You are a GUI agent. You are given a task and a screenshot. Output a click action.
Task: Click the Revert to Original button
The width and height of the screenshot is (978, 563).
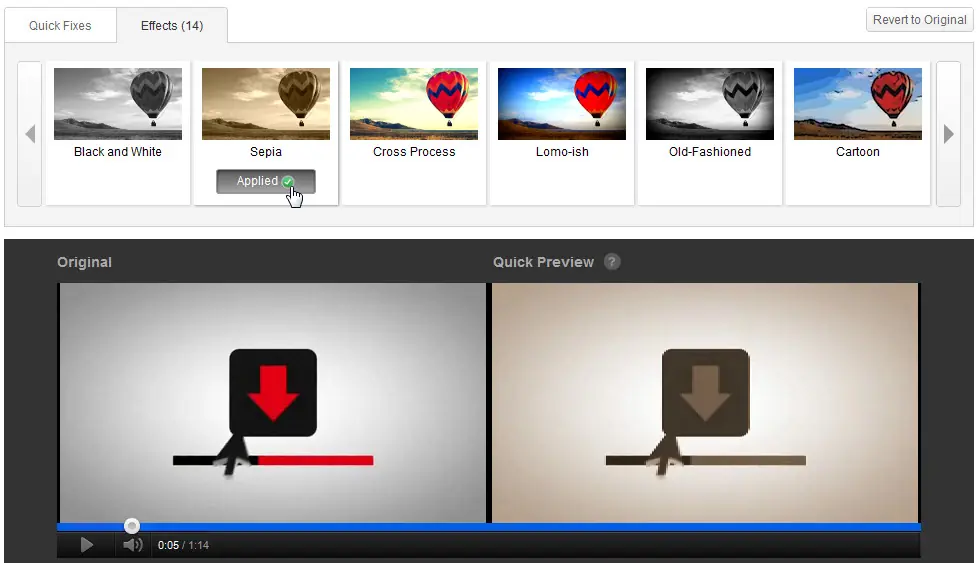pyautogui.click(x=919, y=20)
